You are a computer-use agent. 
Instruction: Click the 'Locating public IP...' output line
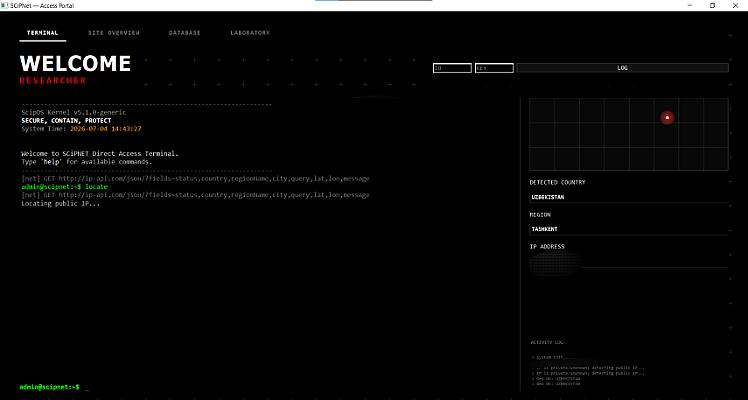tap(61, 204)
